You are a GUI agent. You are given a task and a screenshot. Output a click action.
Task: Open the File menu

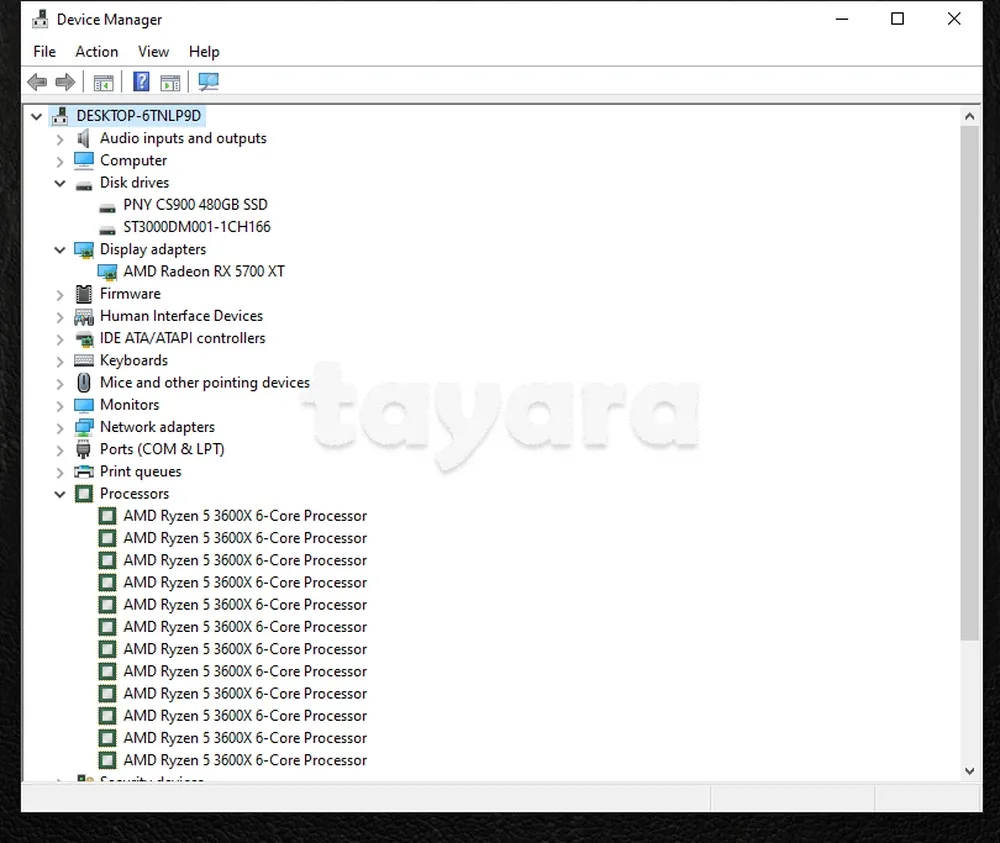point(44,52)
